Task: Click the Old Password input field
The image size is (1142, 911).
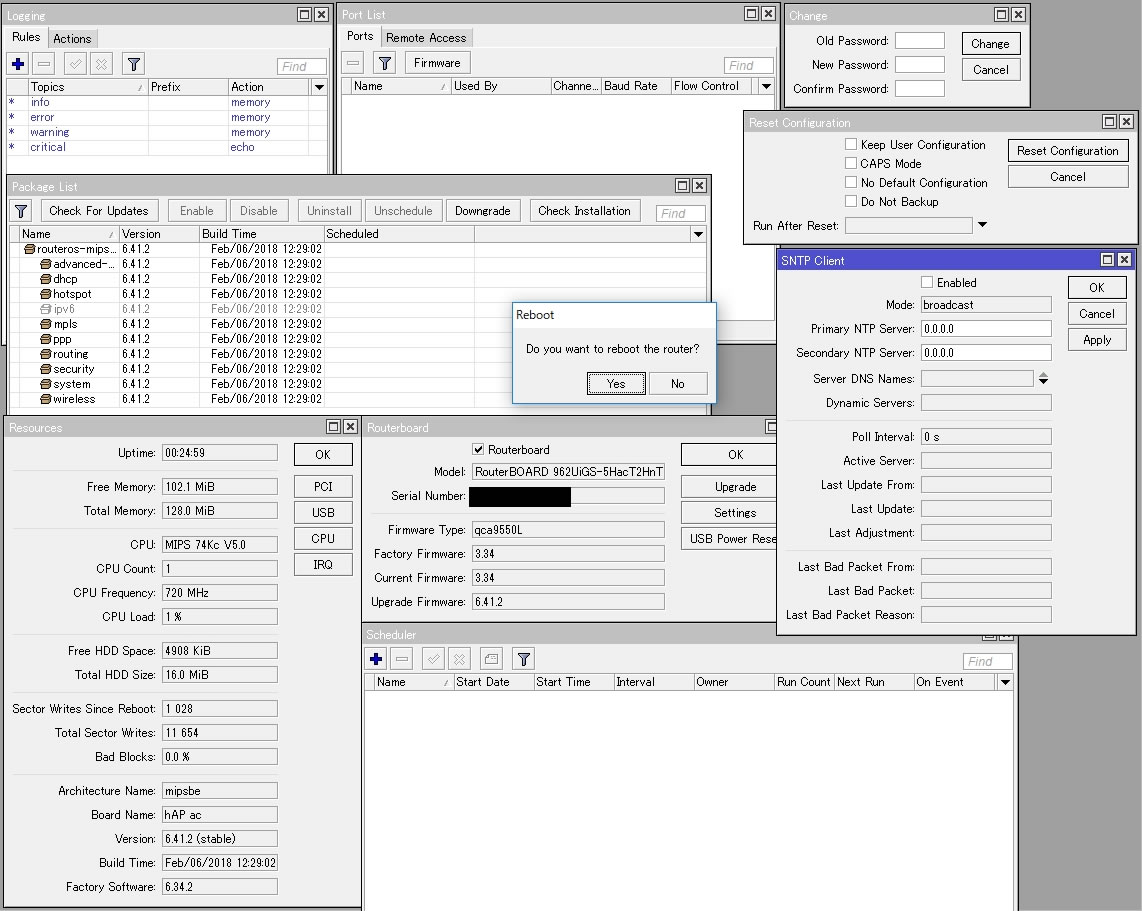Action: tap(919, 41)
